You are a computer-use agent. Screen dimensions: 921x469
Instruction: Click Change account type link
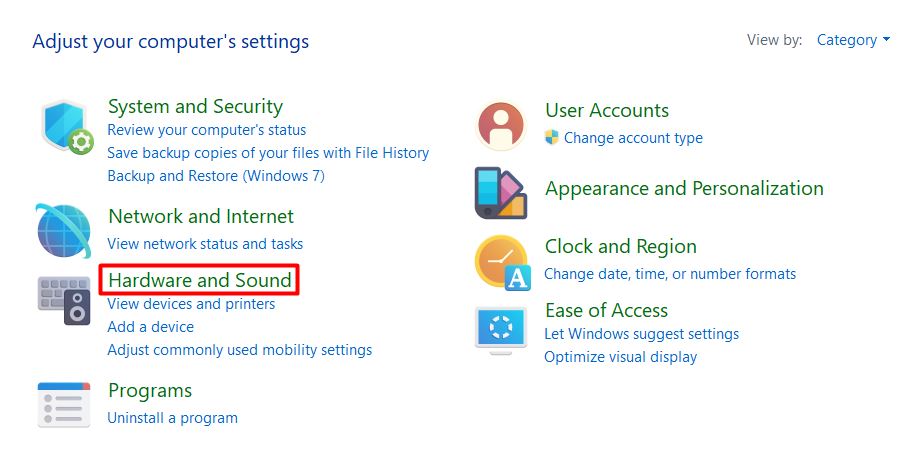(633, 138)
